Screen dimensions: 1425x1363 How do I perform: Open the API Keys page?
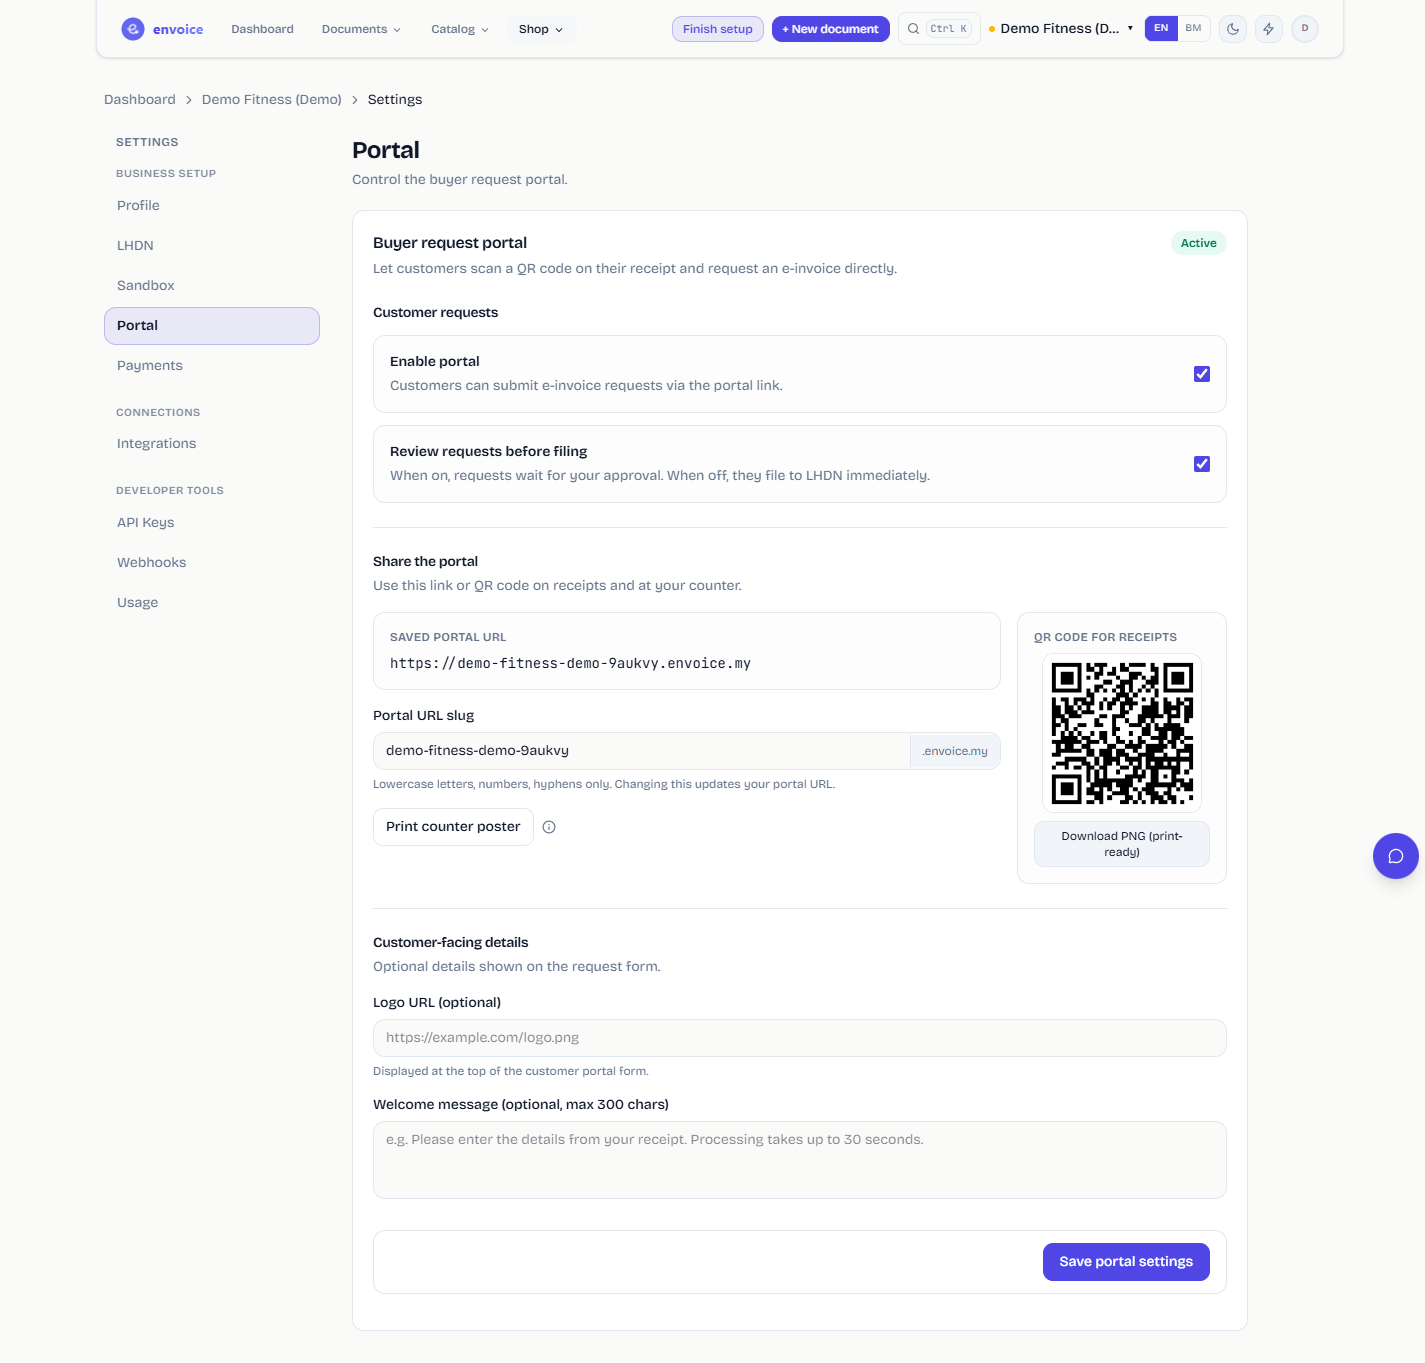click(212, 523)
